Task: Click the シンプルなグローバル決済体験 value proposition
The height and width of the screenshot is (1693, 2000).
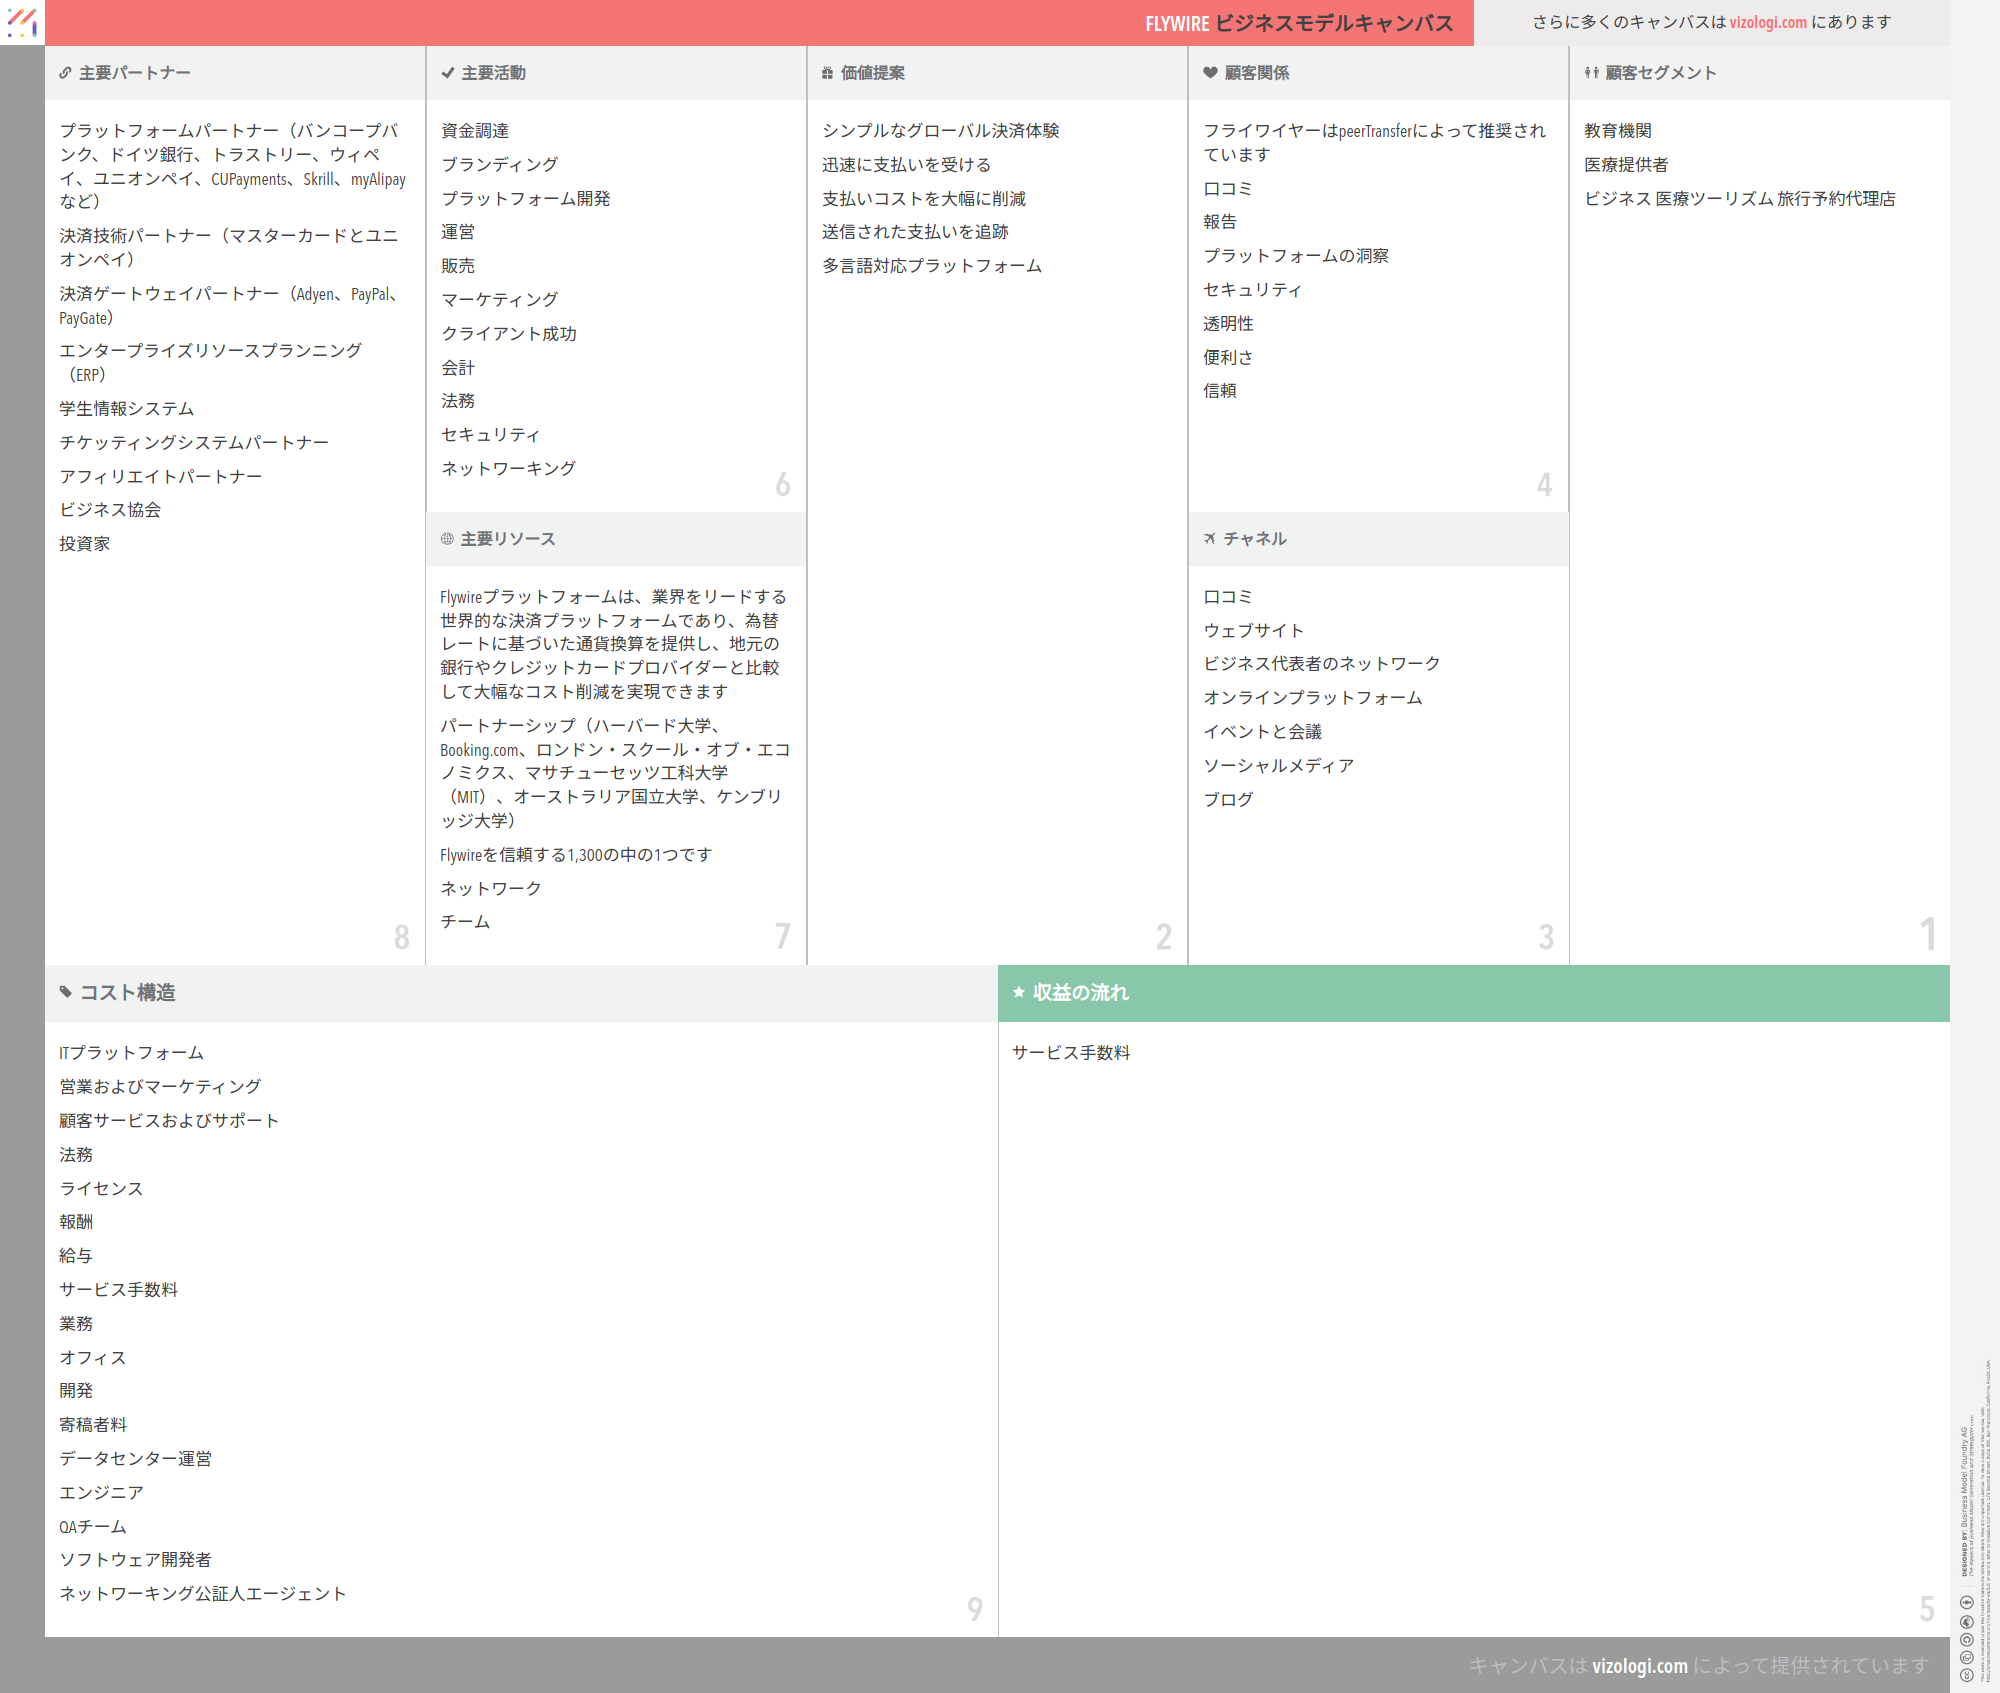Action: click(x=940, y=131)
